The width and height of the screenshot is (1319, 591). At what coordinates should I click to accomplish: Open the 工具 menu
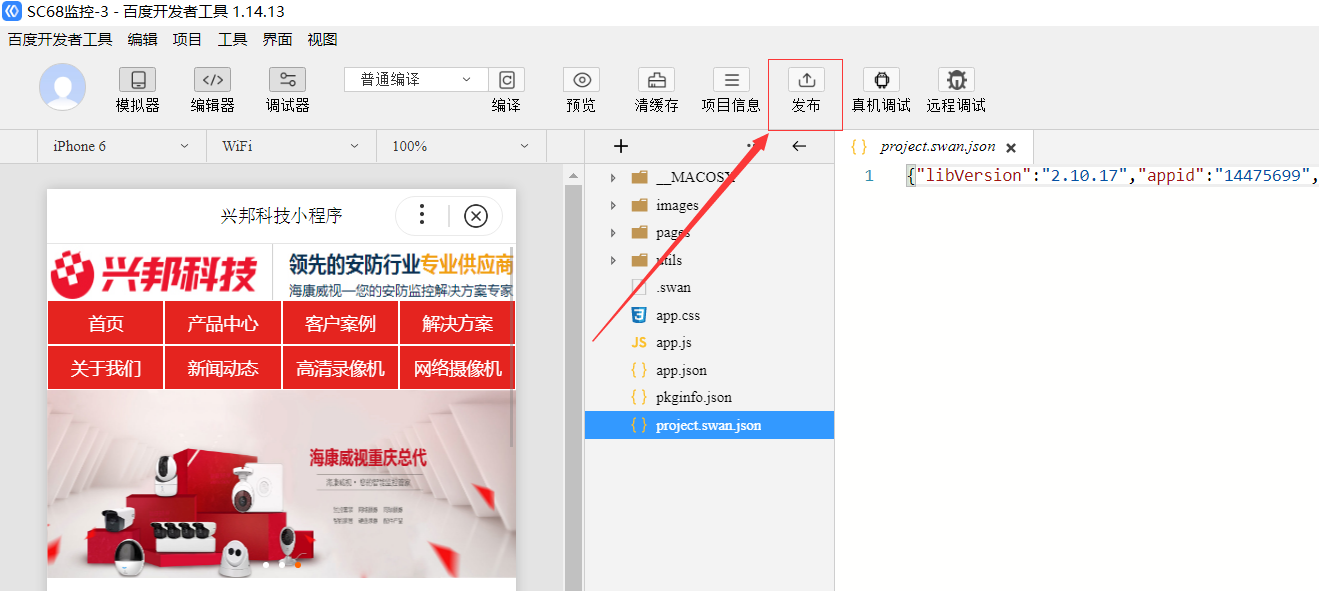[232, 40]
